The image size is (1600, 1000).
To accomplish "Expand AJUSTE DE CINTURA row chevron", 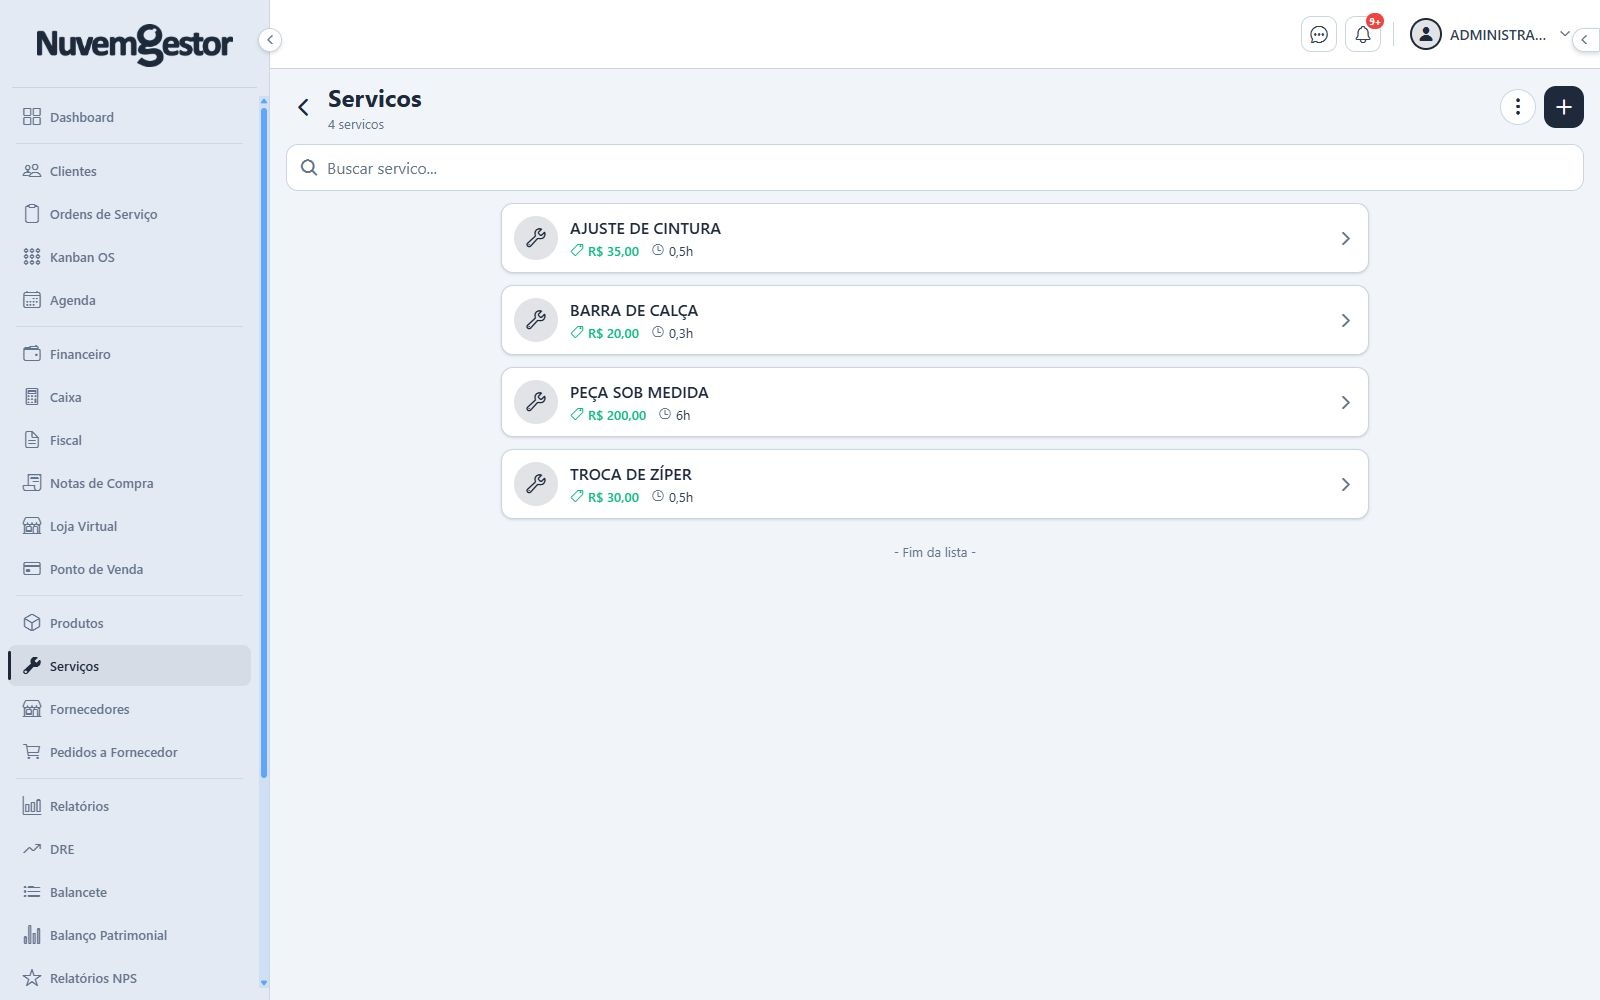I will (1345, 238).
